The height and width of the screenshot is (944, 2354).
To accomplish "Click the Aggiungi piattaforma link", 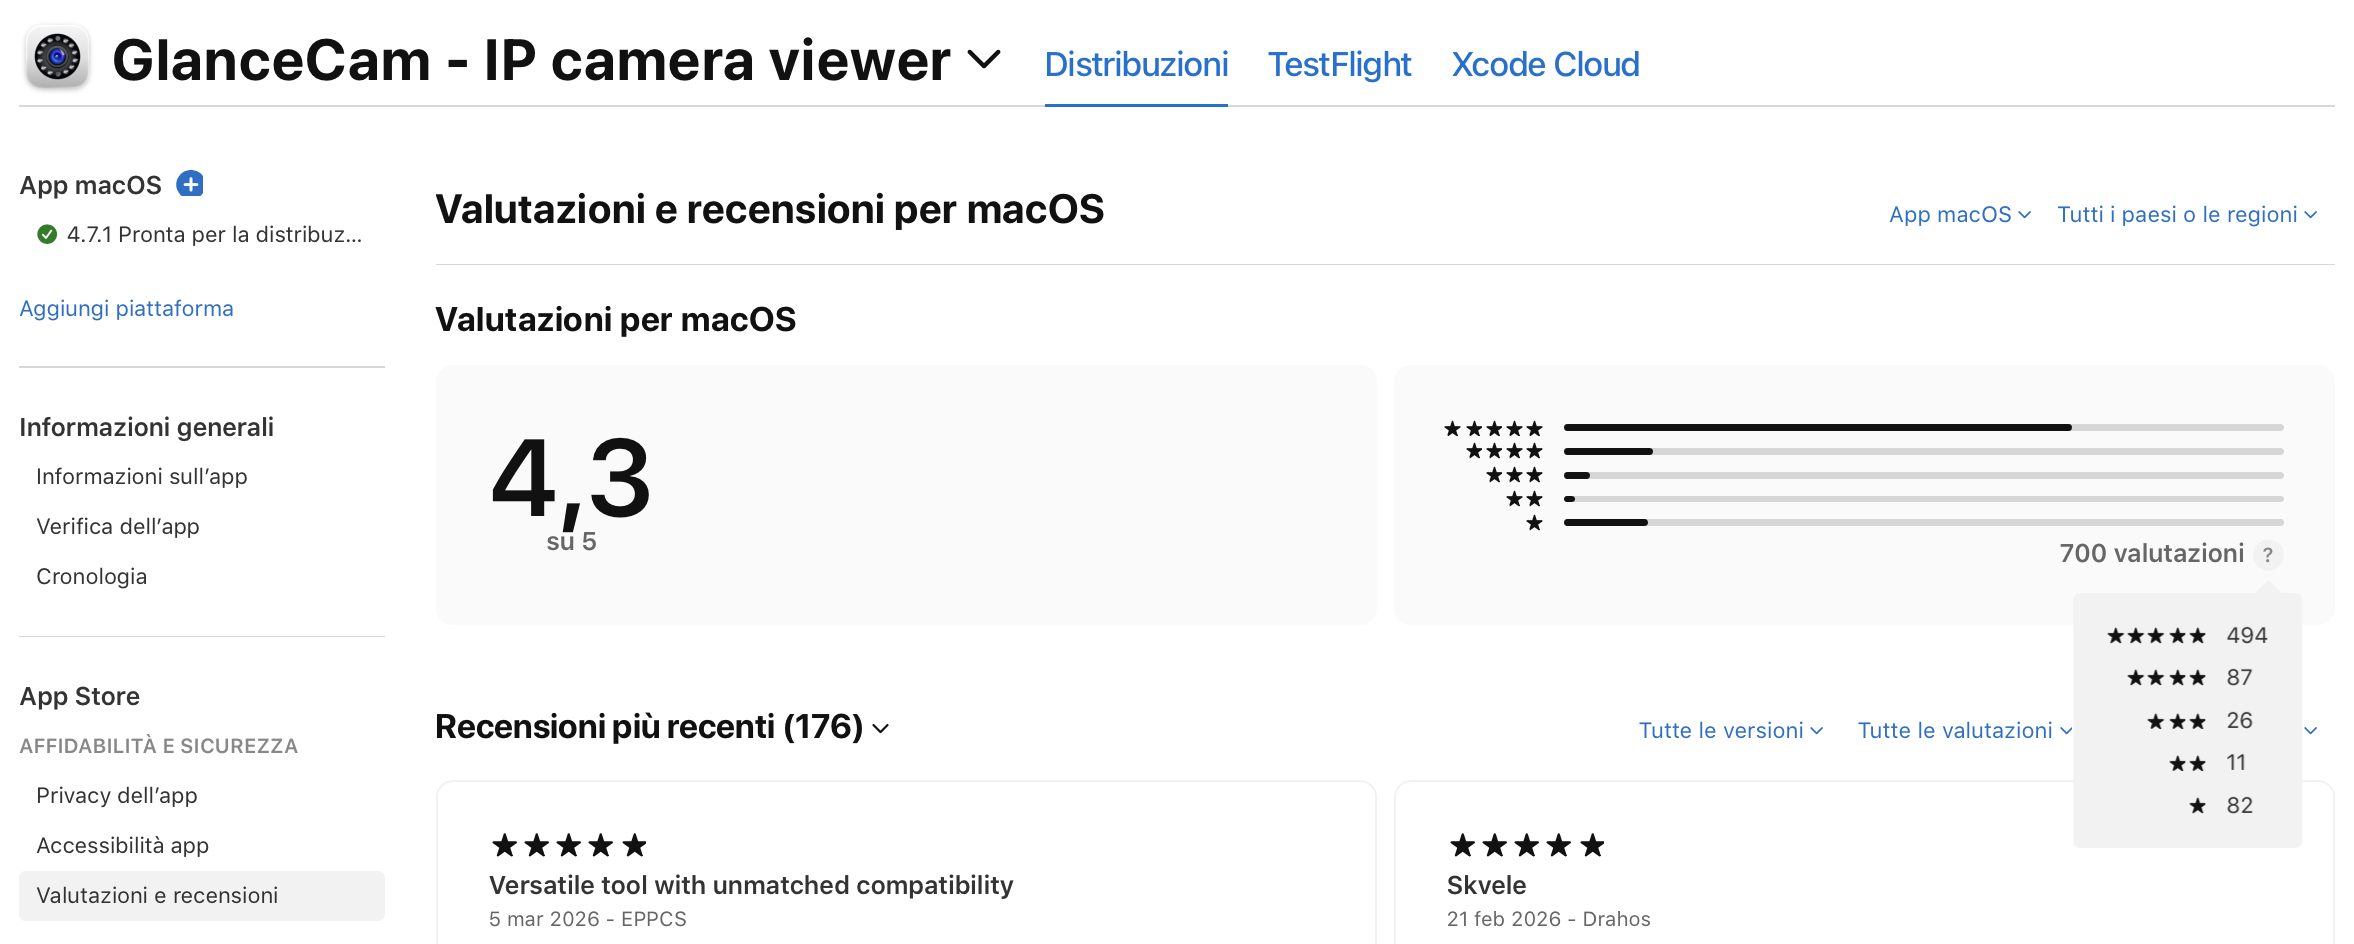I will [x=126, y=309].
